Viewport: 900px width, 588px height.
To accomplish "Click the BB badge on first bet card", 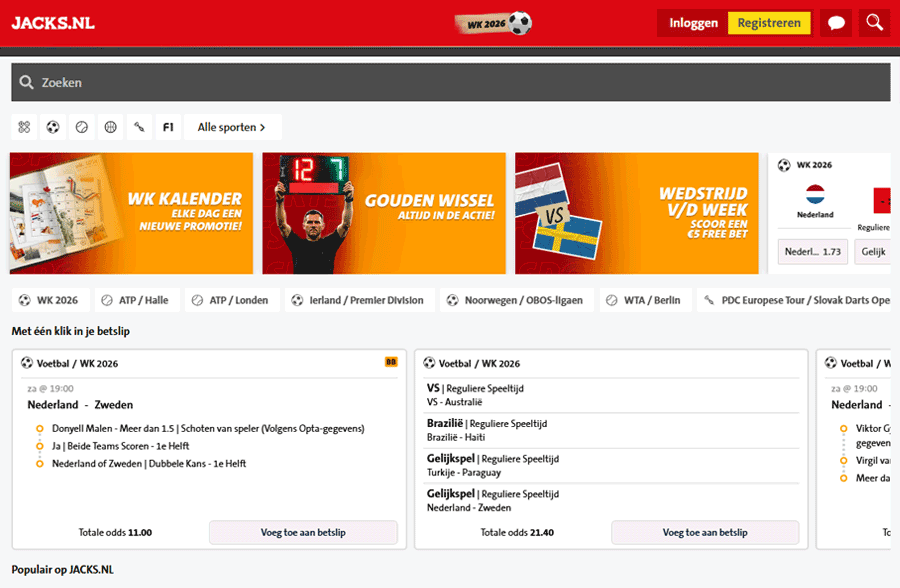I will point(391,362).
